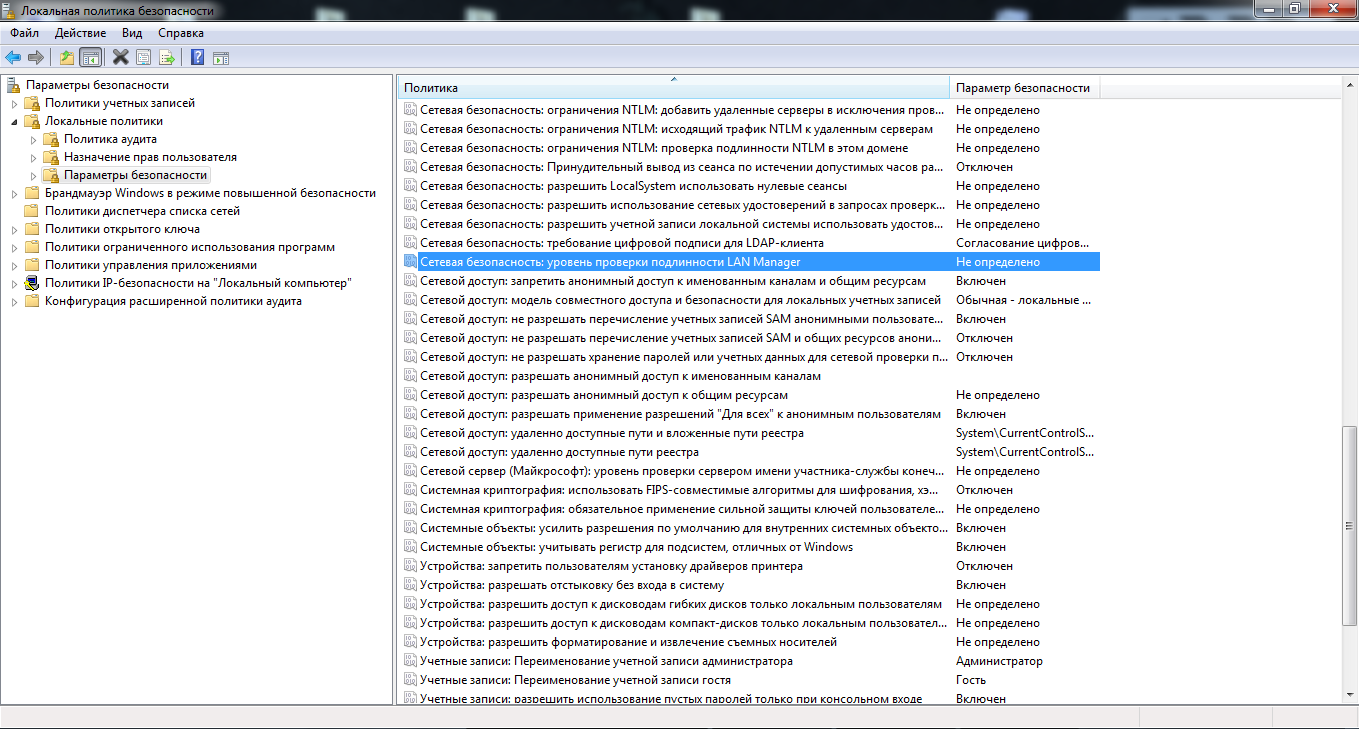Open the Вид menu
The image size is (1359, 729).
coord(132,33)
